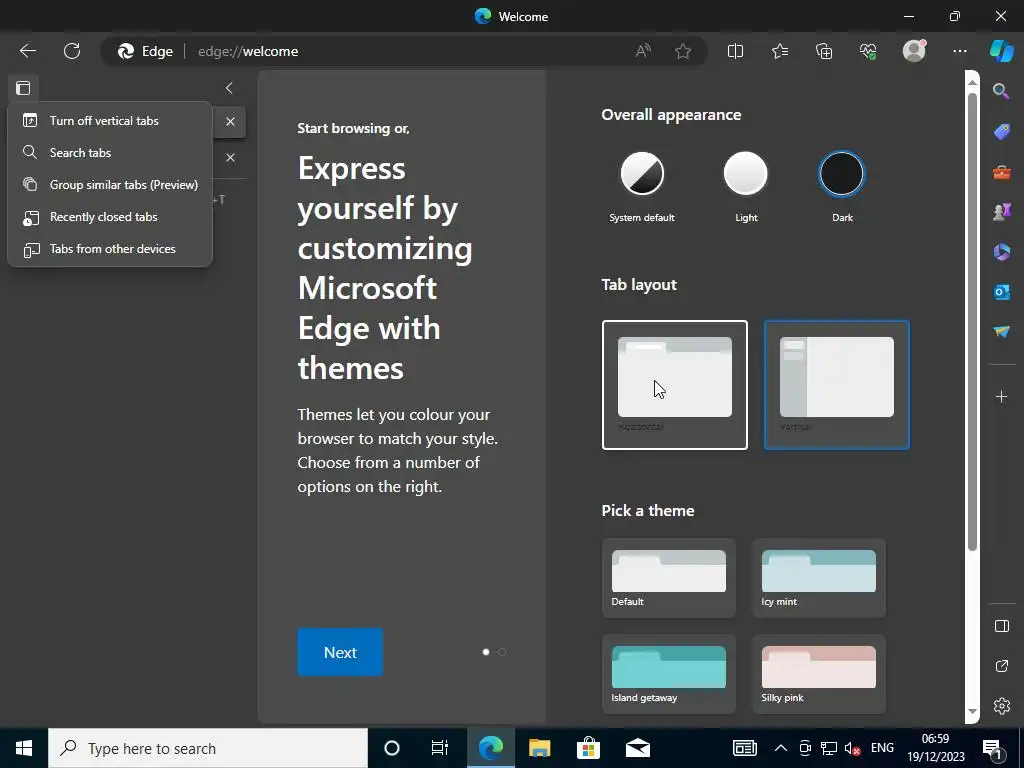Open the profile avatar

914,51
